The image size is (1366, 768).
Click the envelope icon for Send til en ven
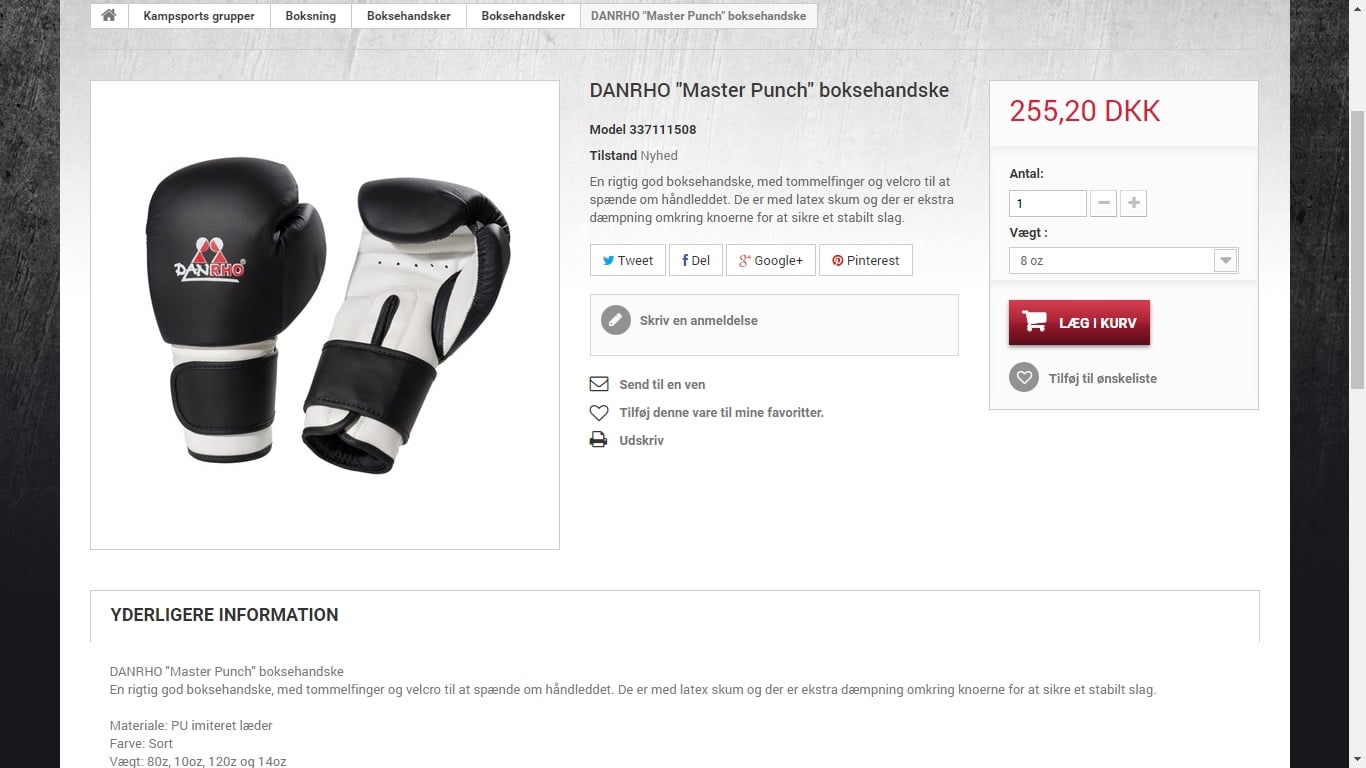pyautogui.click(x=599, y=384)
